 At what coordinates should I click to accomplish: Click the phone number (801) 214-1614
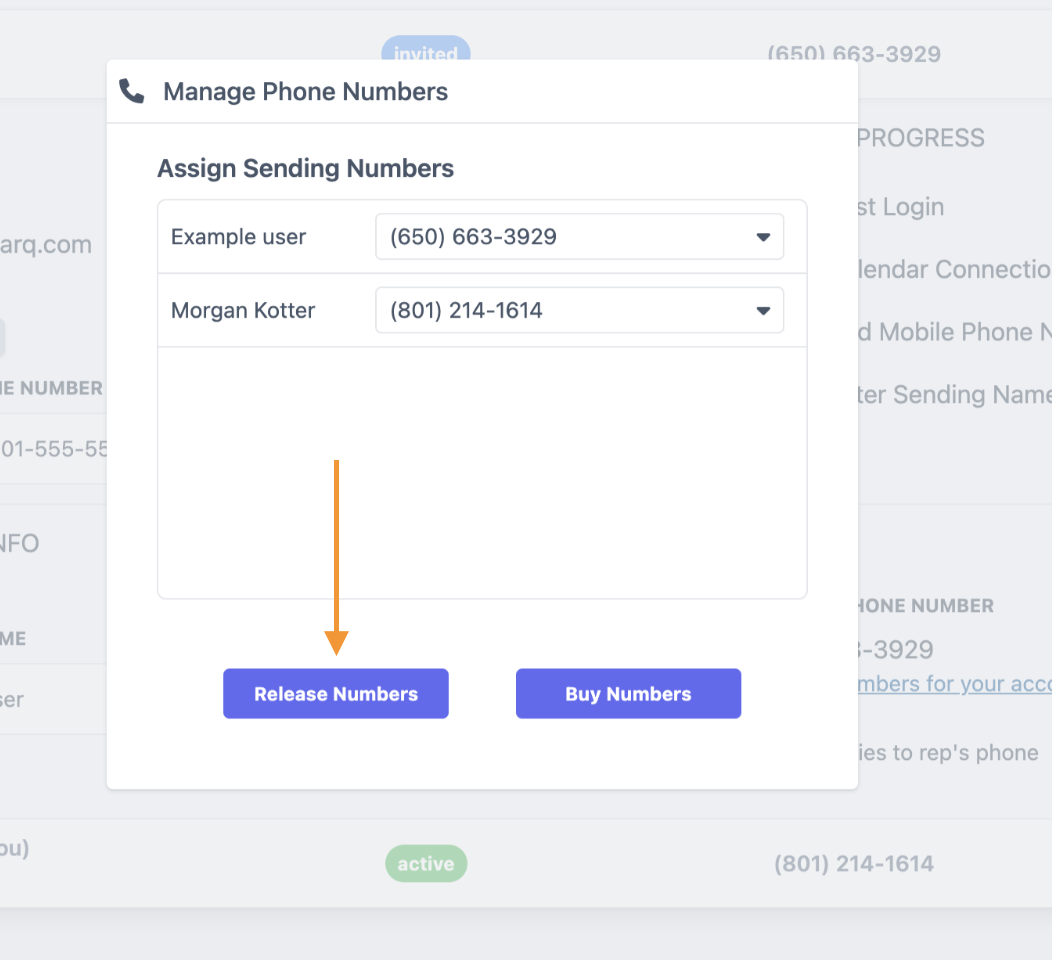click(x=853, y=863)
